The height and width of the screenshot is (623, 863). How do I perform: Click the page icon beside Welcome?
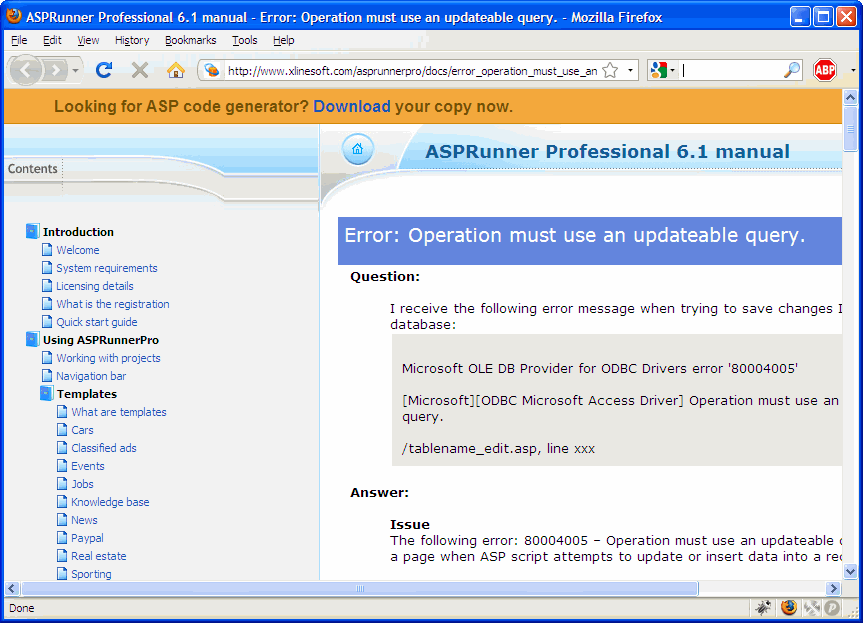(47, 249)
